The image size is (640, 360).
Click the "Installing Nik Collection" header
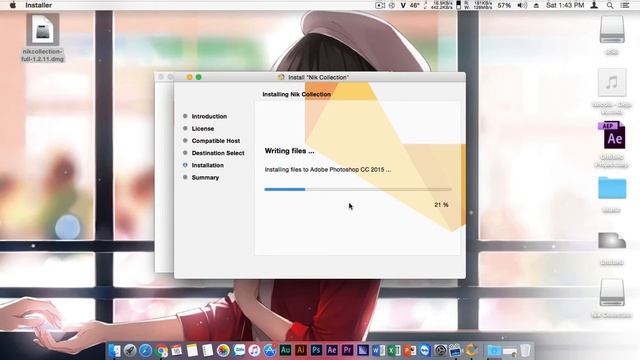296,94
